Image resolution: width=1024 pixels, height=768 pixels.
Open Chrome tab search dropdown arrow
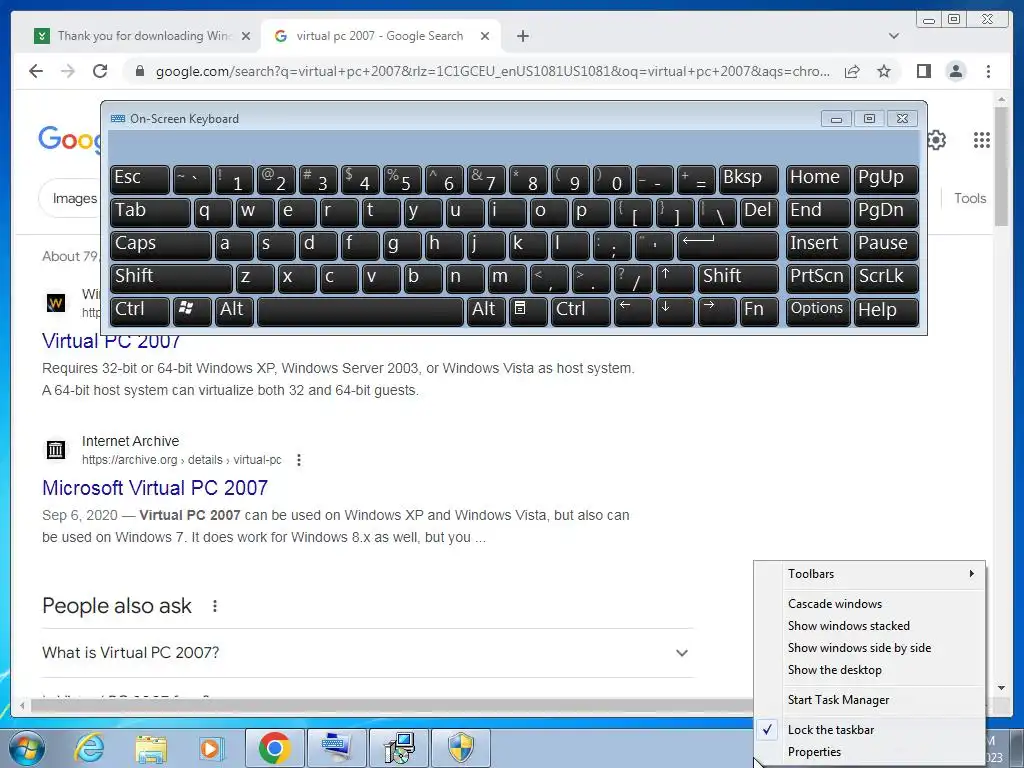point(893,36)
